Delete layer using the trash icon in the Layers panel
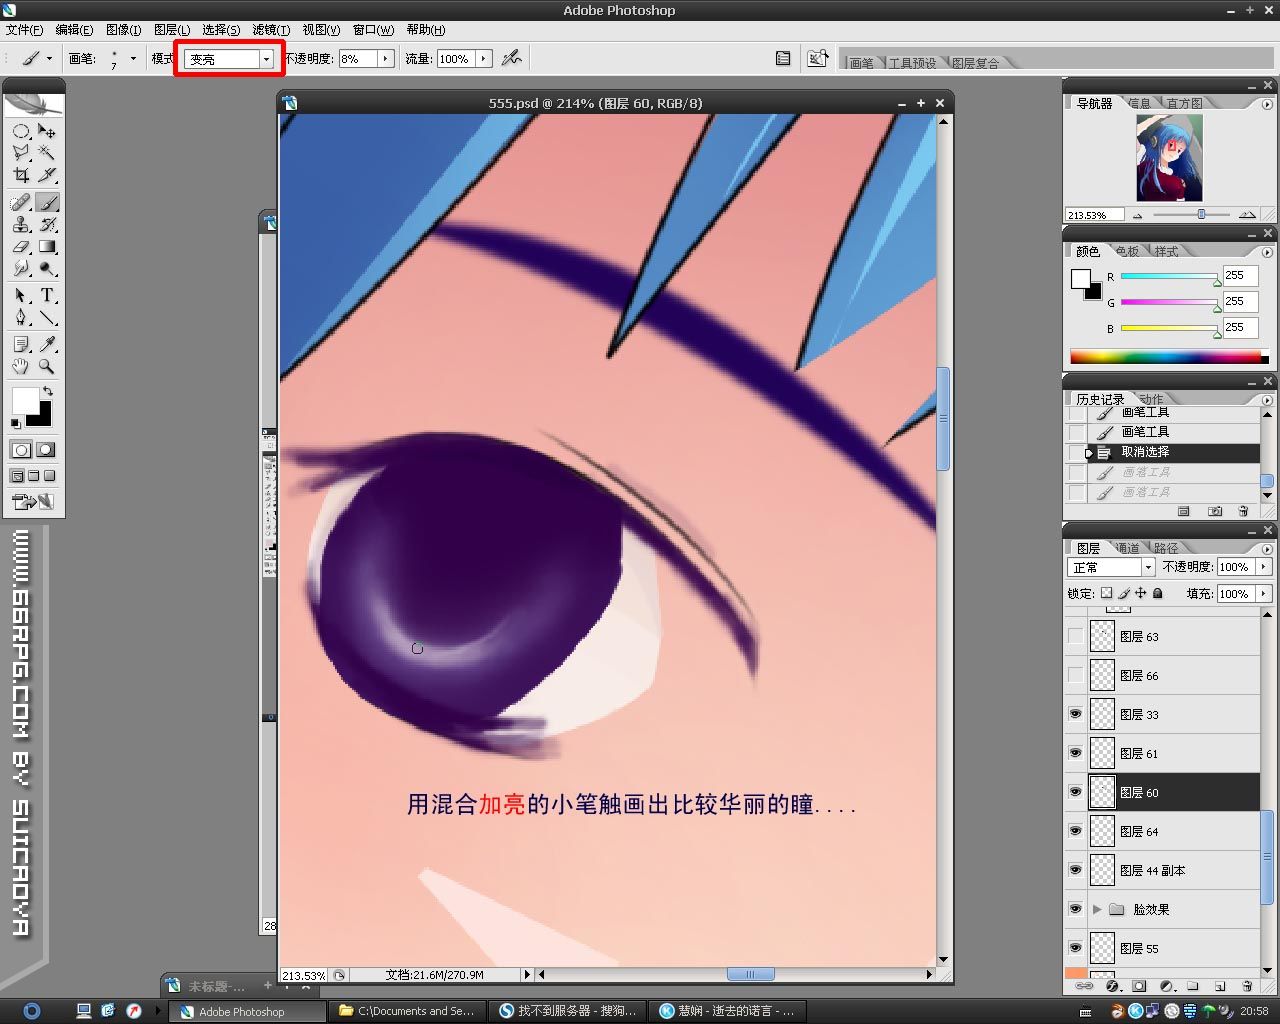Image resolution: width=1280 pixels, height=1024 pixels. point(1246,986)
